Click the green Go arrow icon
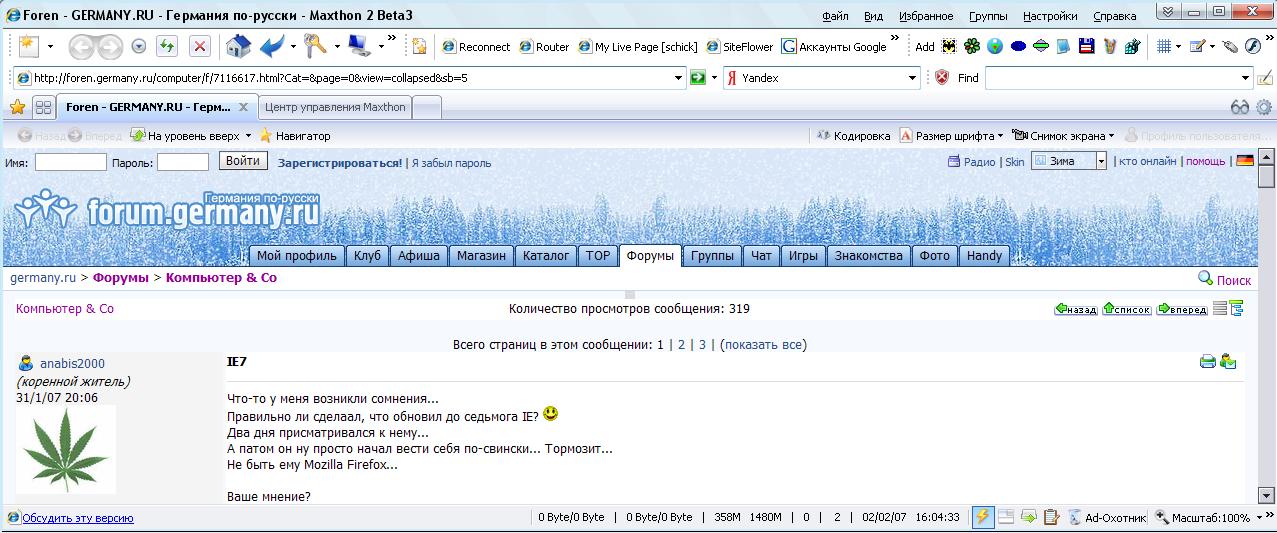The width and height of the screenshot is (1277, 533). click(698, 77)
